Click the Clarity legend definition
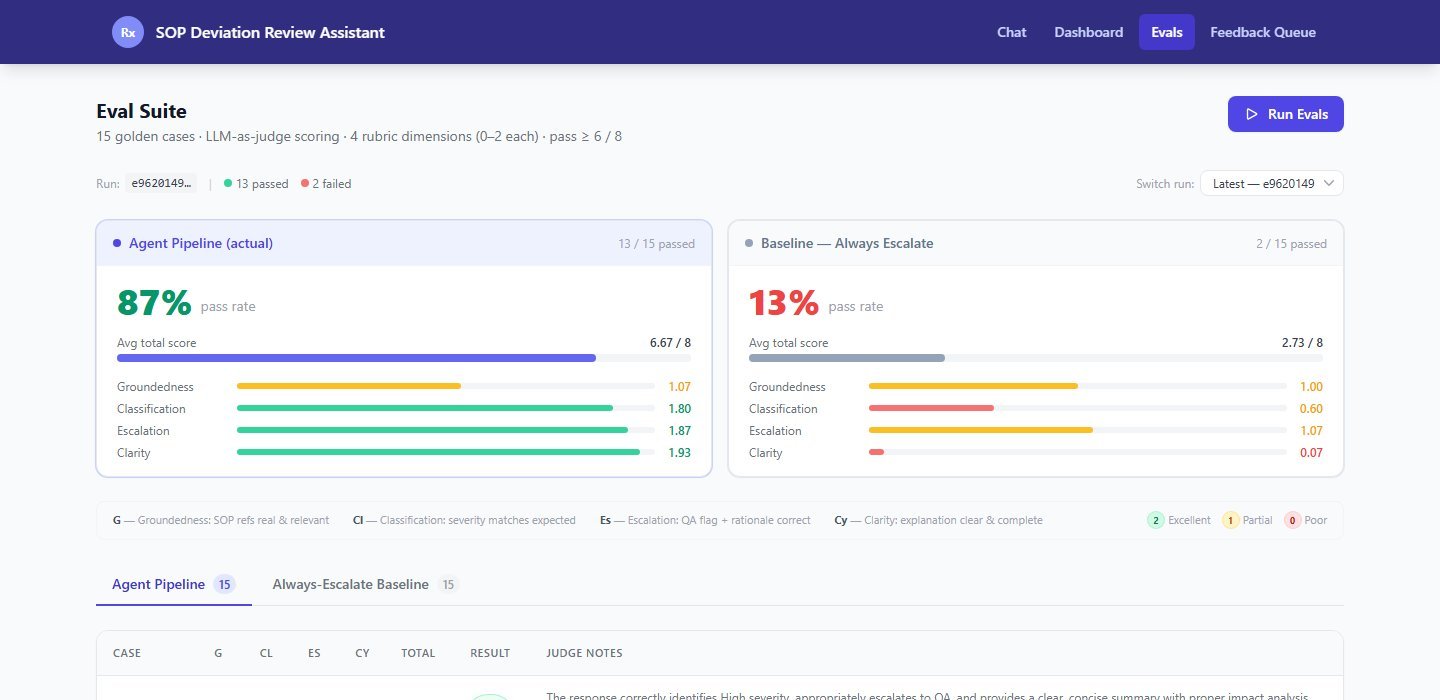 [x=938, y=520]
